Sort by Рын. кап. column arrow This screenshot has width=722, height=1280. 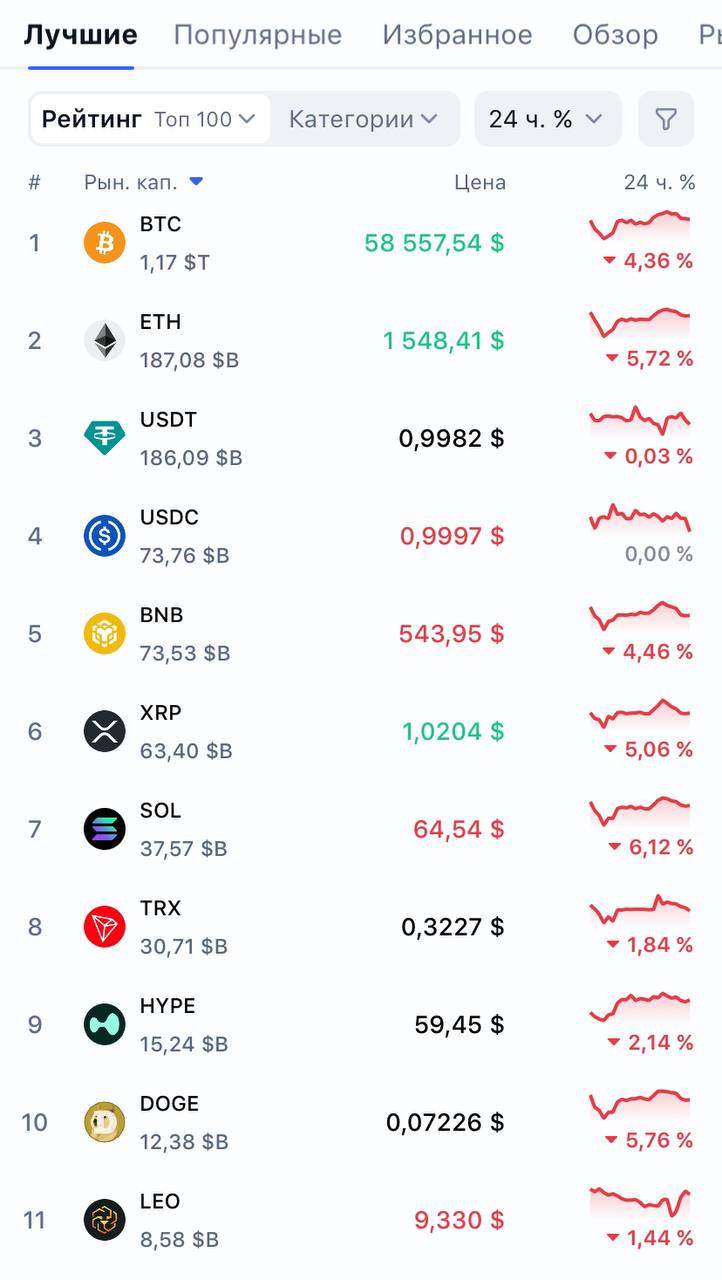[x=196, y=181]
